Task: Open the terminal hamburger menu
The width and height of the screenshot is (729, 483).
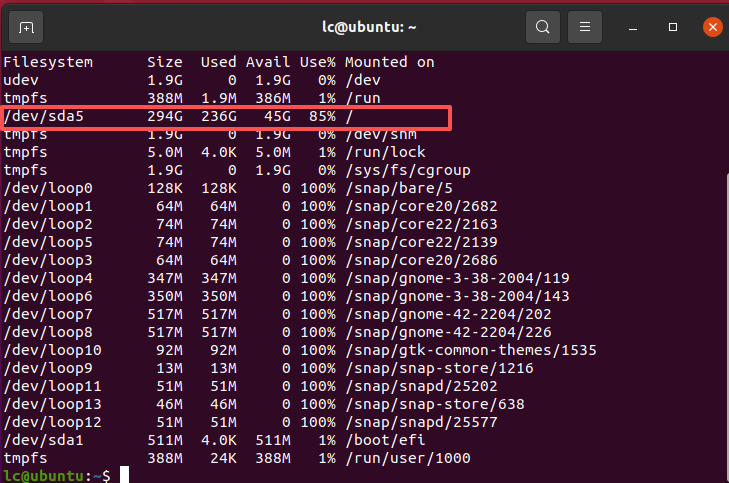Action: pyautogui.click(x=586, y=27)
